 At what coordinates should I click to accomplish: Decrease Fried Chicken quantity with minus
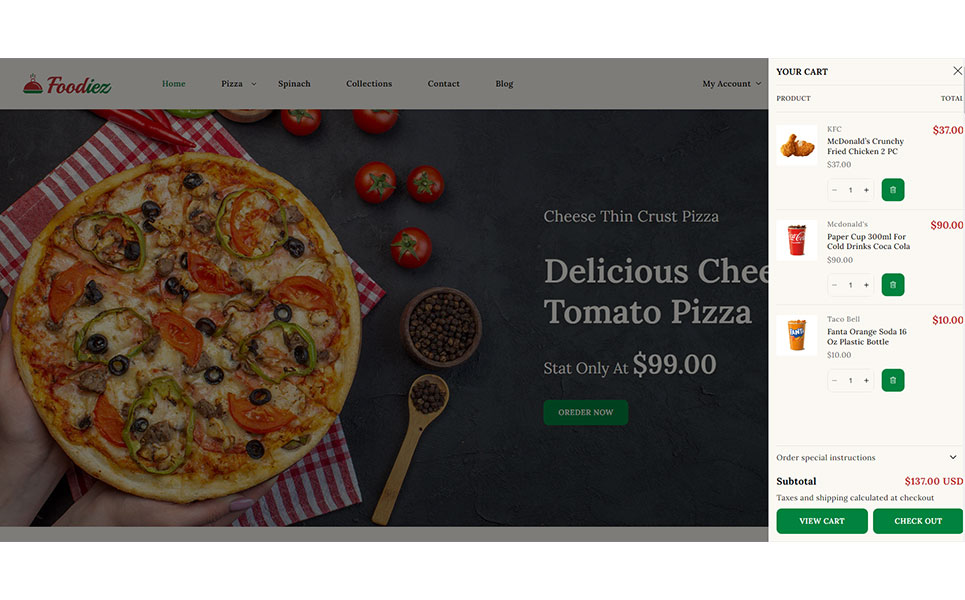click(835, 190)
